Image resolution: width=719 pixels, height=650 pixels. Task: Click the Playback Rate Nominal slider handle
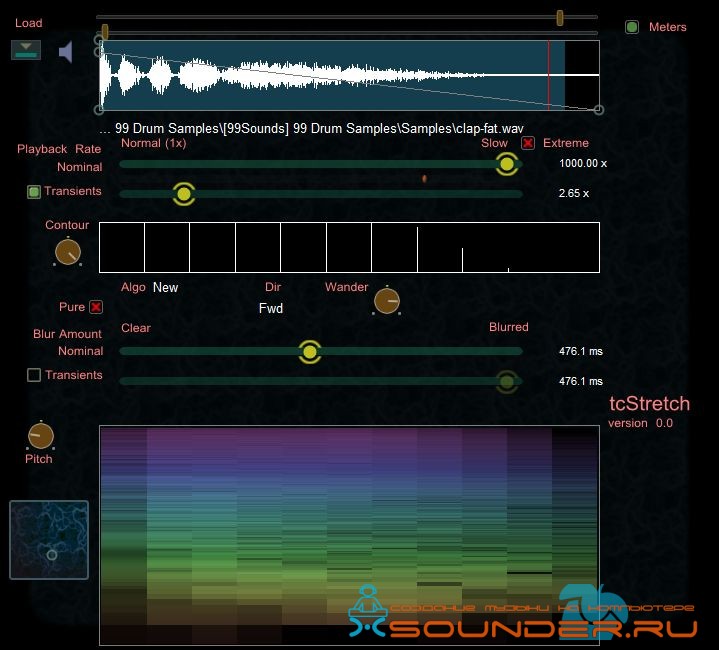coord(507,164)
